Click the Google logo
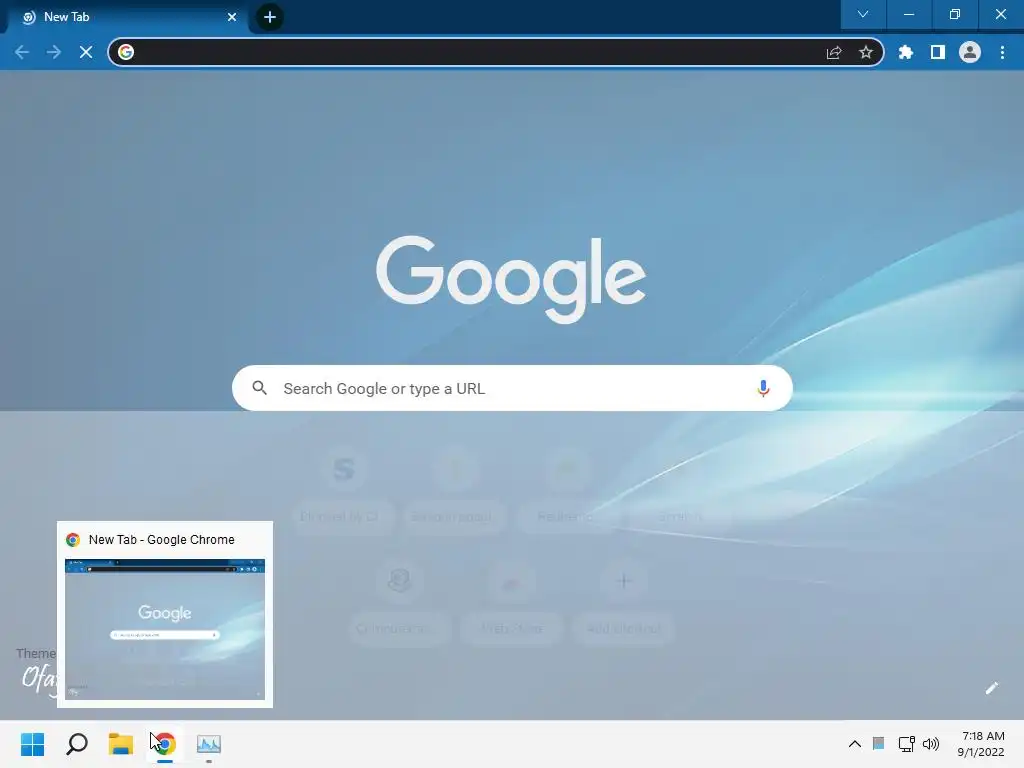Screen dimensions: 1024x768 [511, 279]
